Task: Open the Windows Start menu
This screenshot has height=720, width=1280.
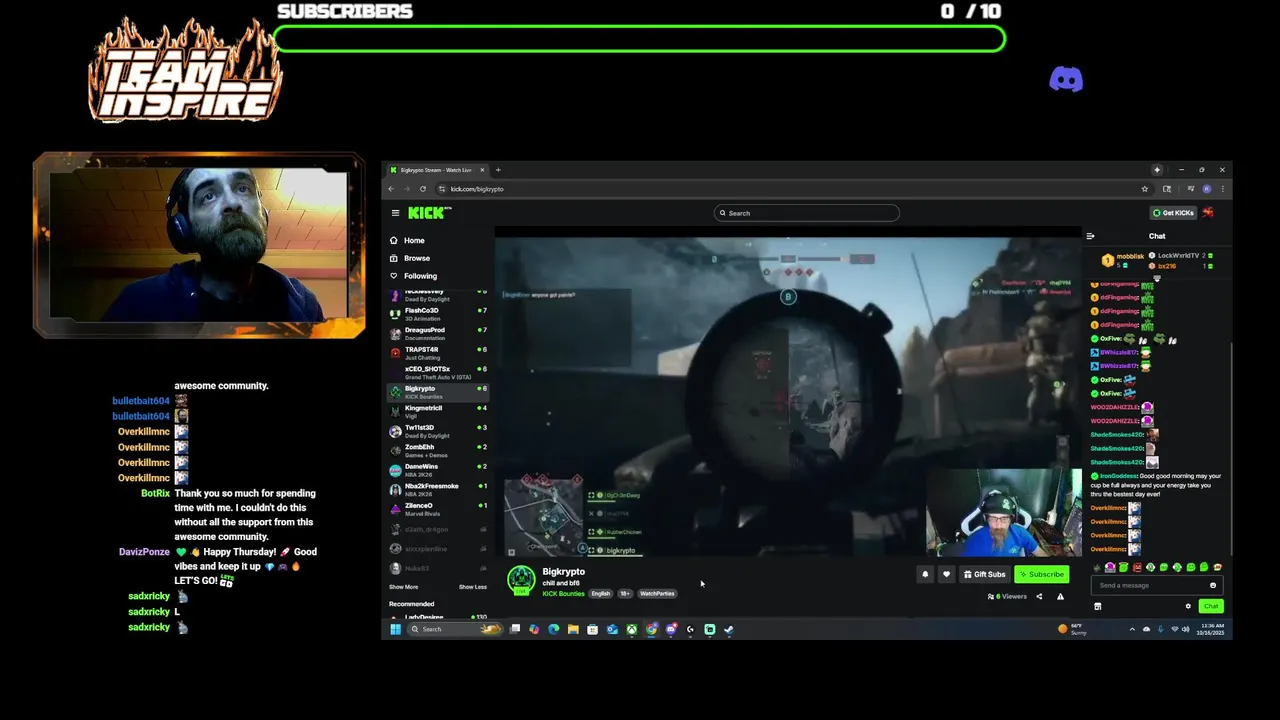Action: click(395, 629)
